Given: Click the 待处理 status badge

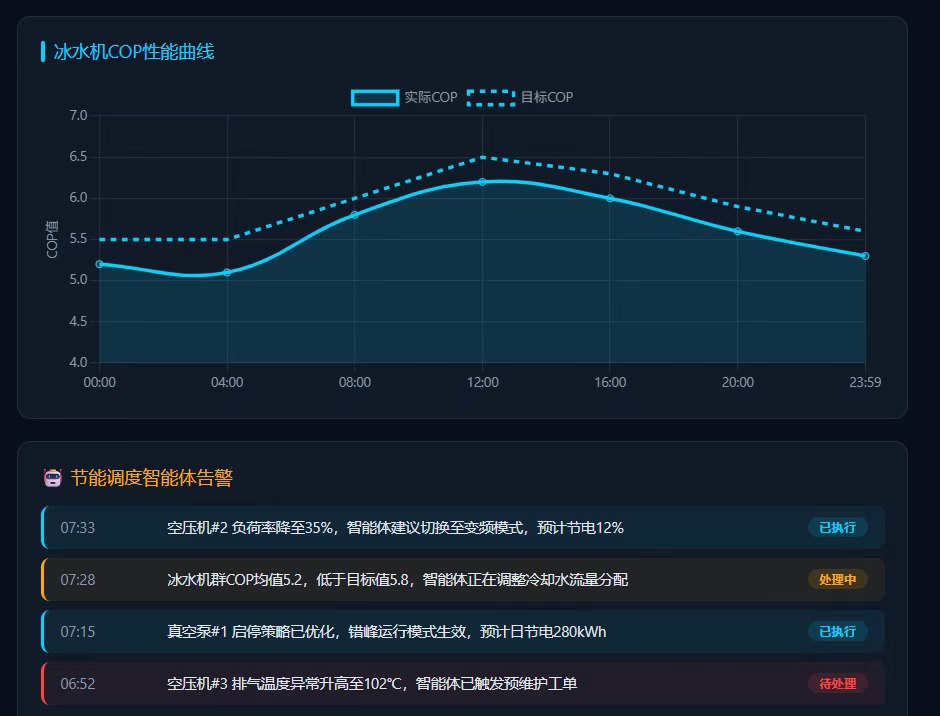Looking at the screenshot, I should (x=837, y=684).
